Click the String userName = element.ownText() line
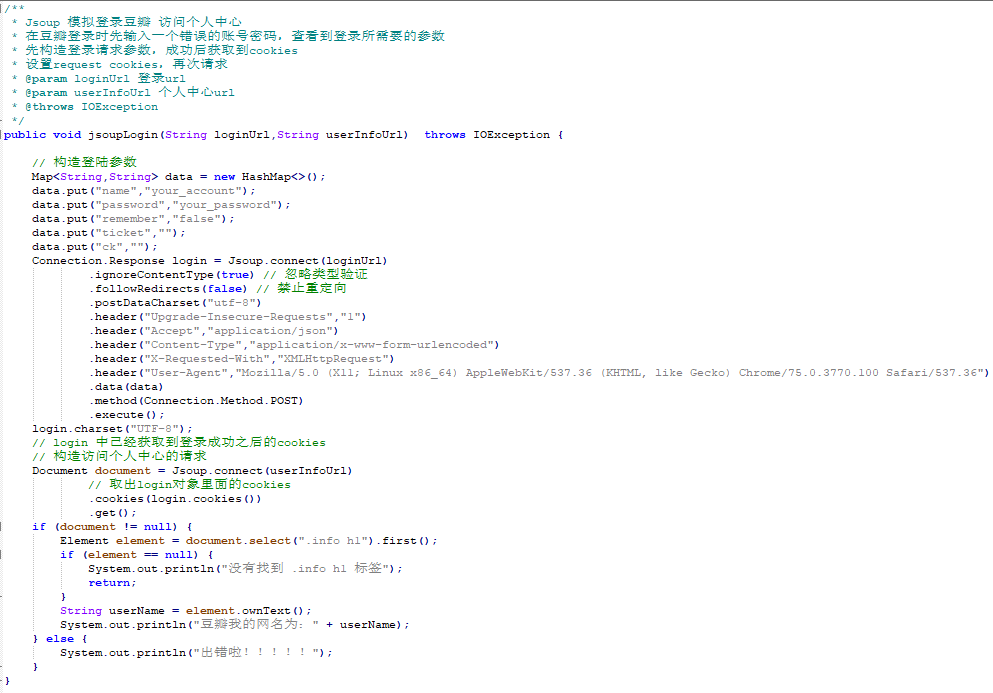 pyautogui.click(x=186, y=611)
